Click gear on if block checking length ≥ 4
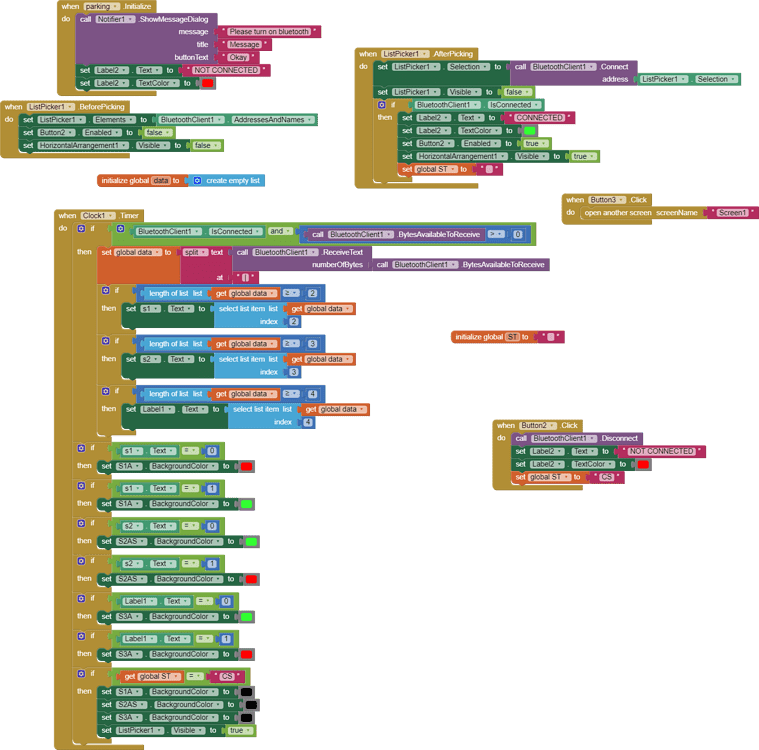This screenshot has height=750, width=759. click(106, 391)
